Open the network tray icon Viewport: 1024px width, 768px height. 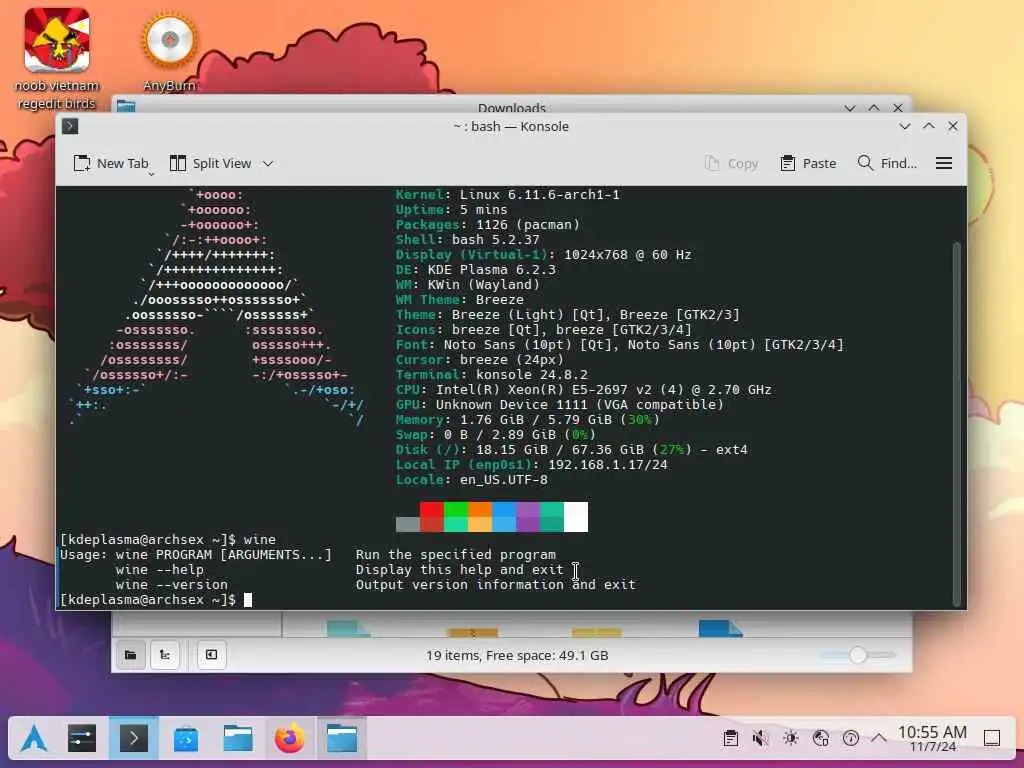point(821,739)
